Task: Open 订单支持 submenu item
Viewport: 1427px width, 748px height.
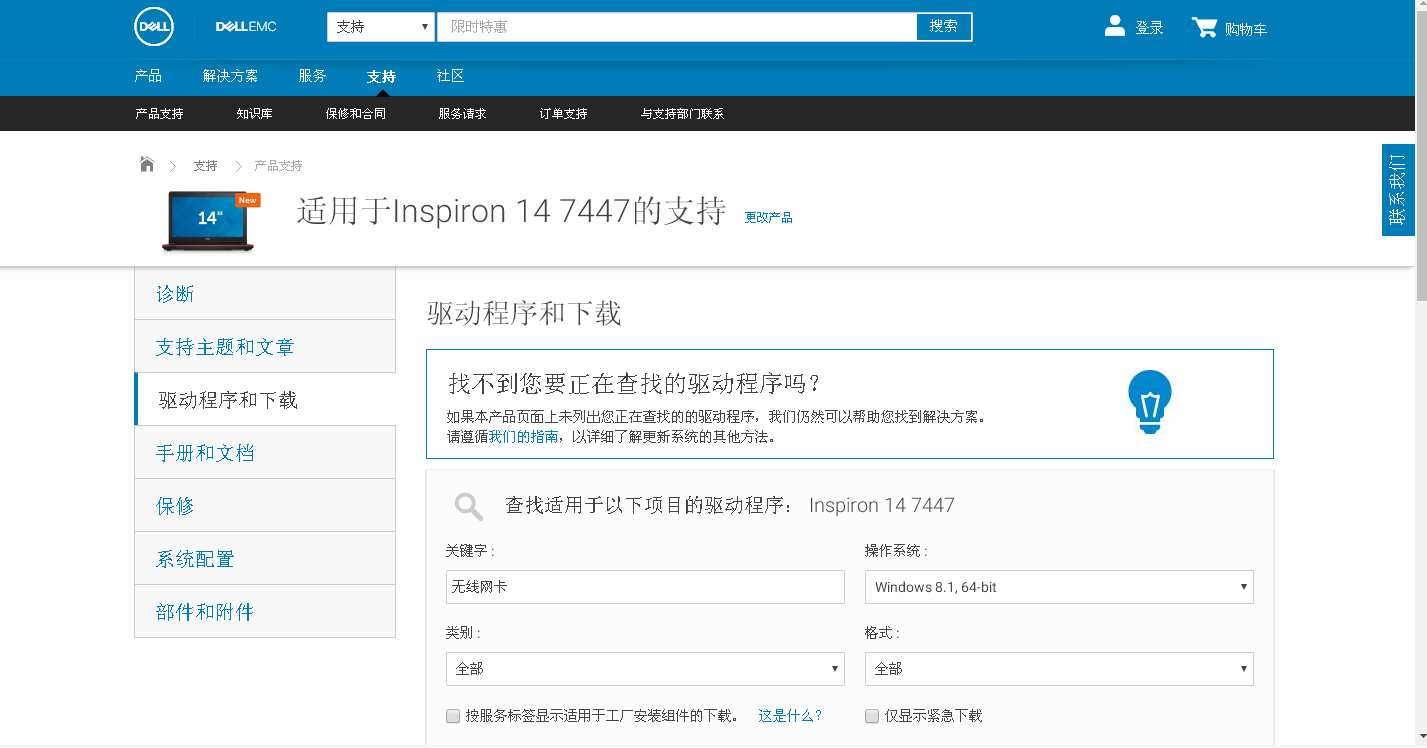Action: [x=563, y=114]
